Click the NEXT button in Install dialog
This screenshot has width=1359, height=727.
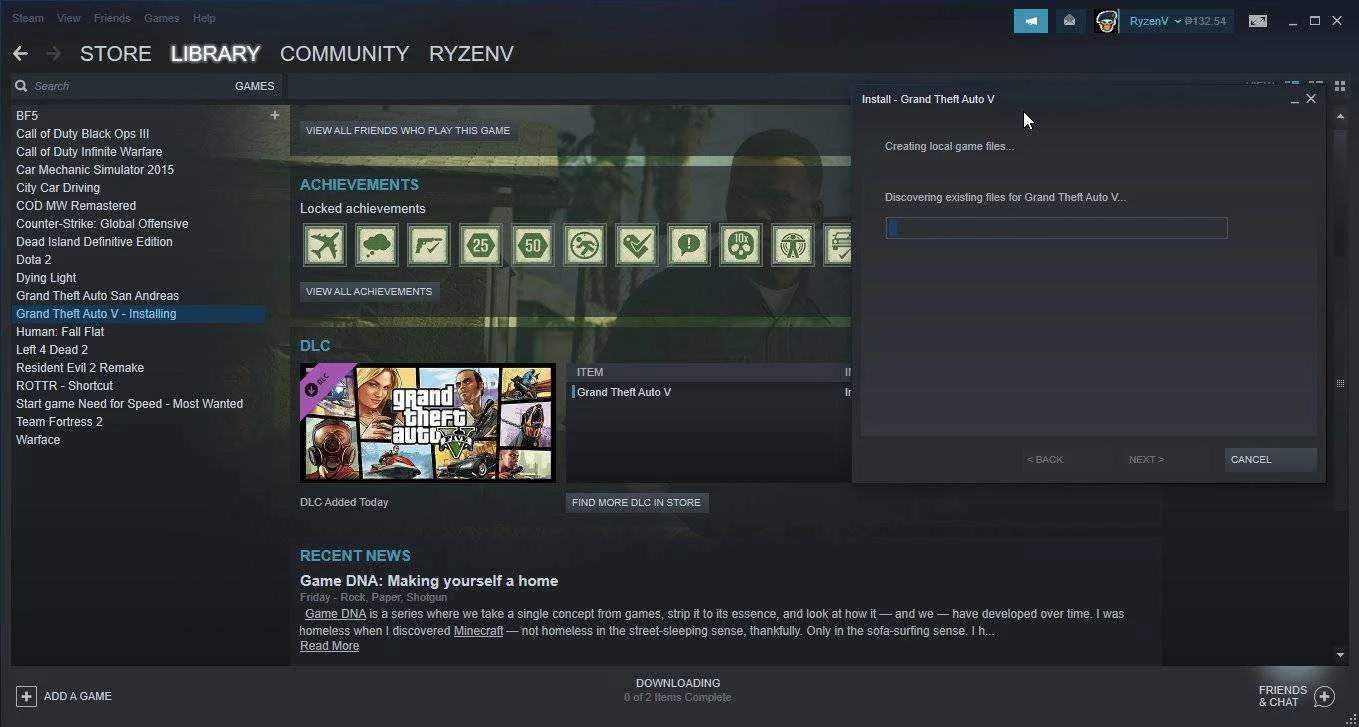(1146, 460)
